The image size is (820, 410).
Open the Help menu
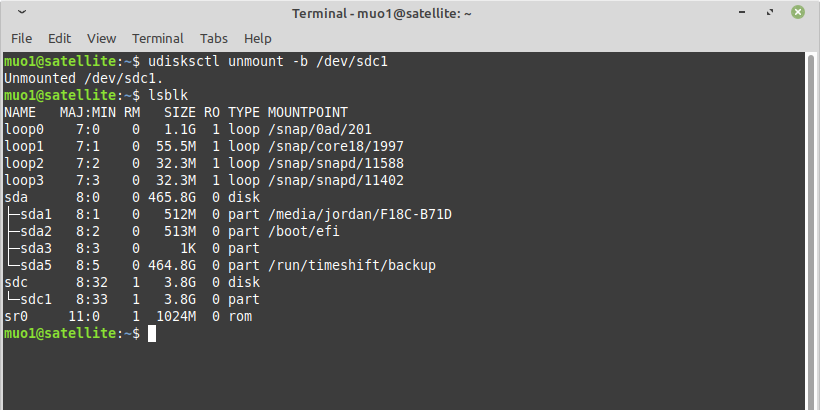[258, 38]
